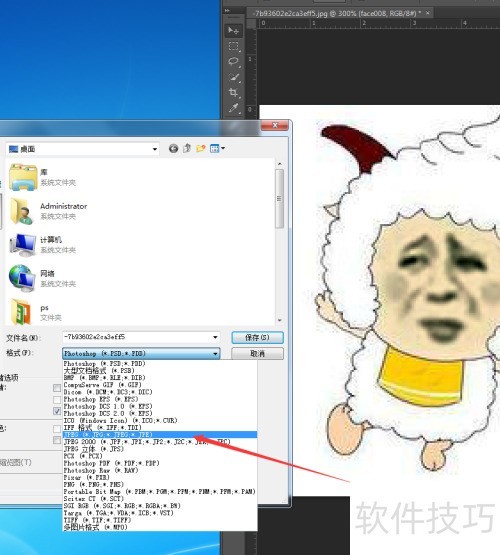Screen dimensions: 500x555
Task: Close the save dialog with red X
Action: tap(275, 125)
